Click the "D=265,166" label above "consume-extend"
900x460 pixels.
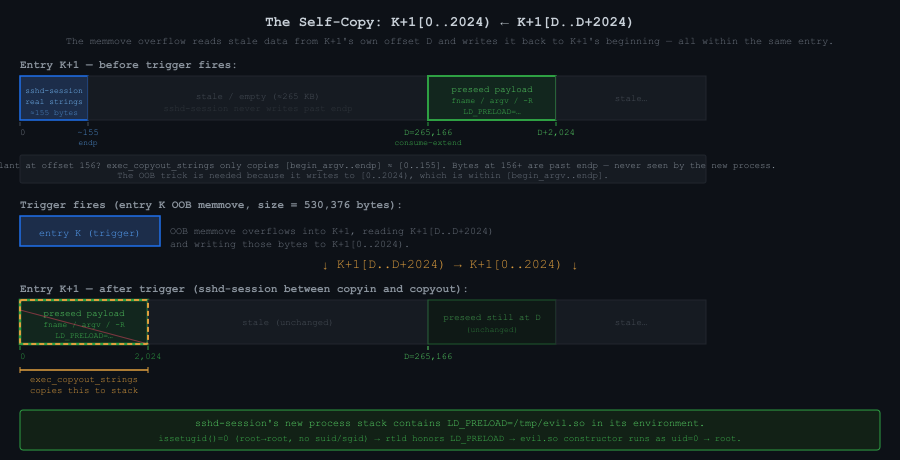click(428, 132)
